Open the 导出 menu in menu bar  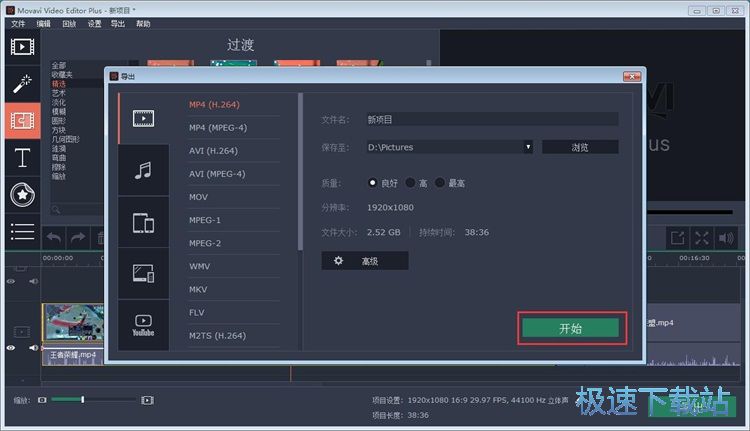118,23
